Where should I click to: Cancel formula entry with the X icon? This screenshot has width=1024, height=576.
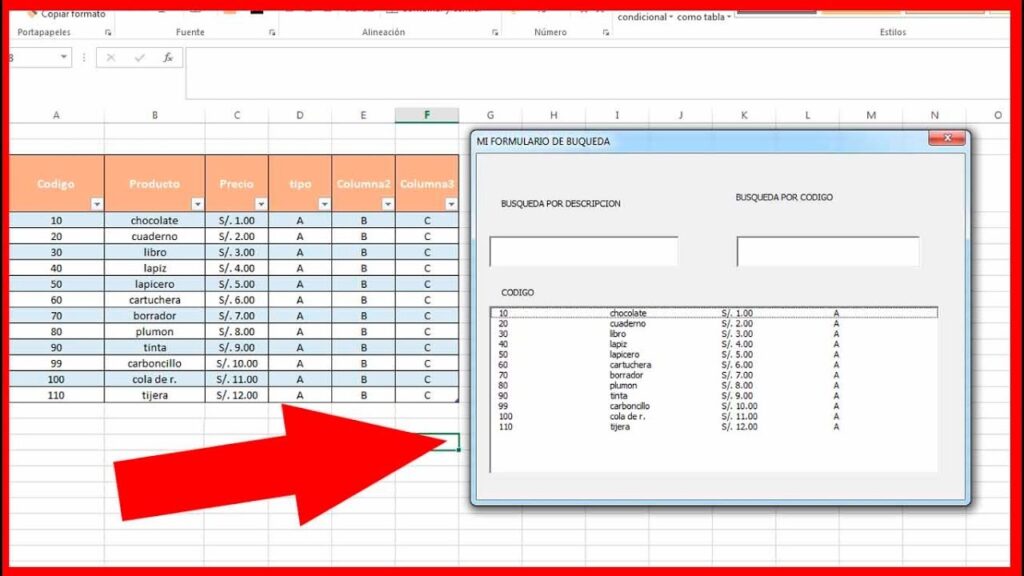pyautogui.click(x=110, y=57)
